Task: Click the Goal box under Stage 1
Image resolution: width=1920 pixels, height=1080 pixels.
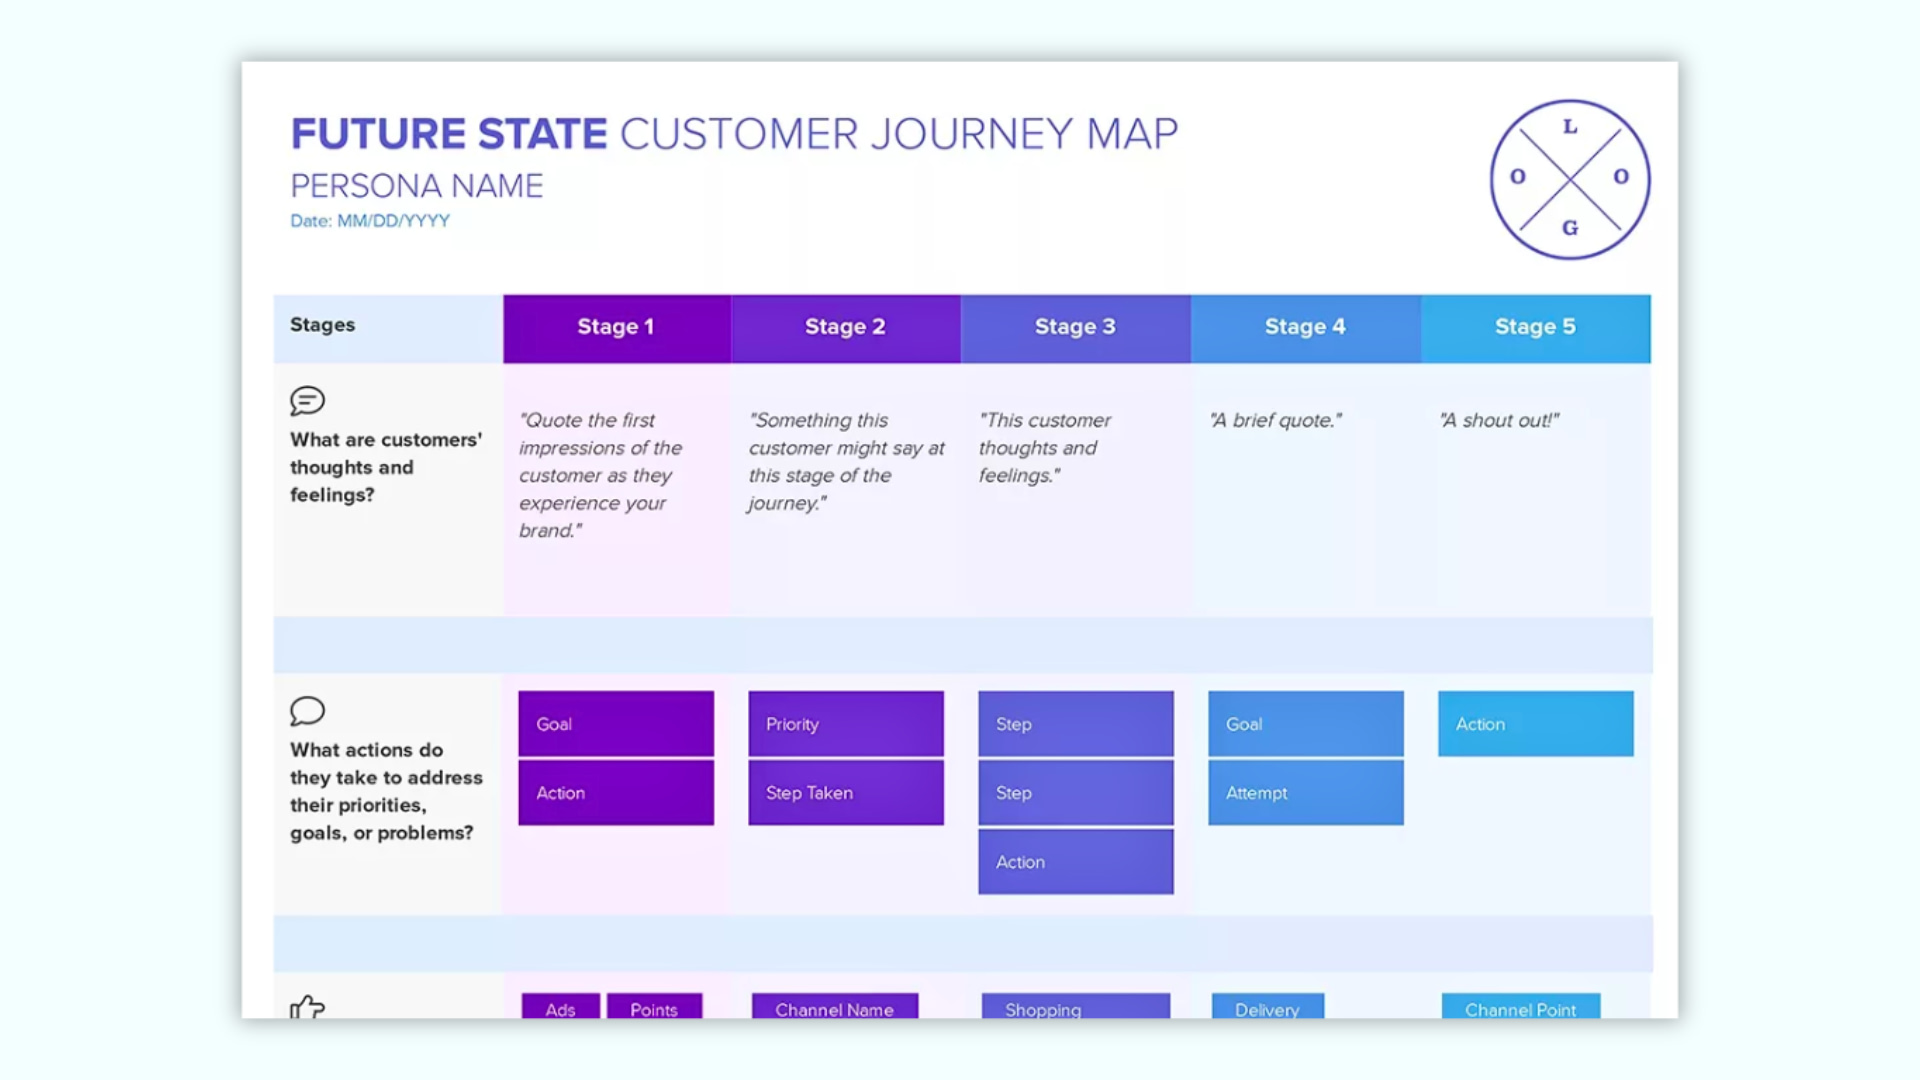Action: pyautogui.click(x=616, y=723)
